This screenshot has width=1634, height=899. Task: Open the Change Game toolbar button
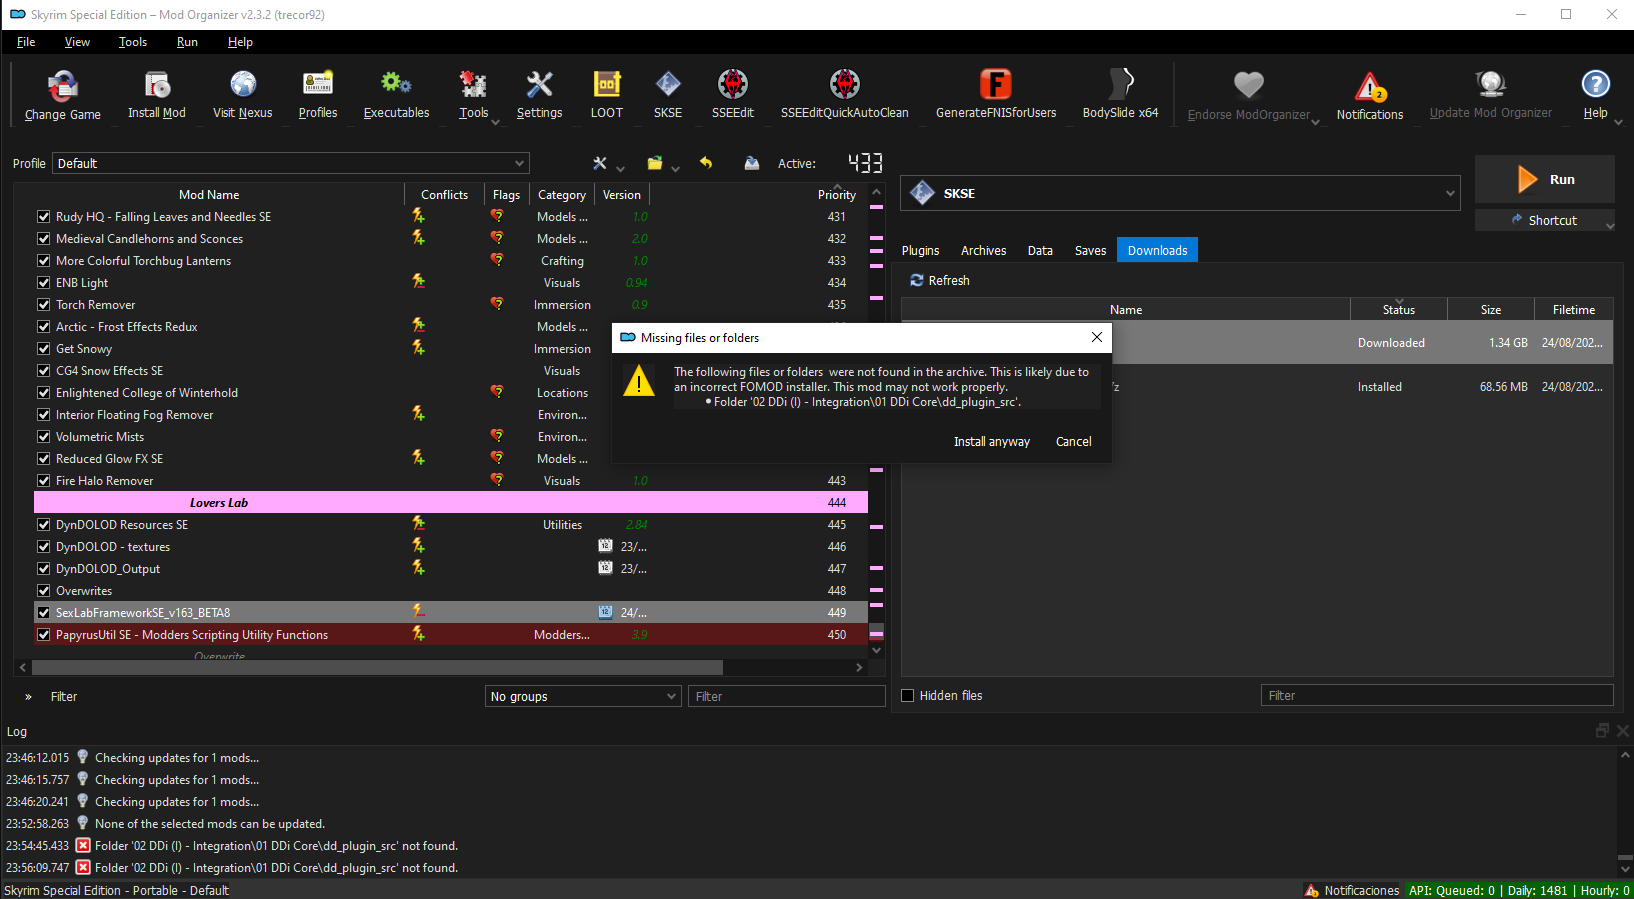click(62, 95)
